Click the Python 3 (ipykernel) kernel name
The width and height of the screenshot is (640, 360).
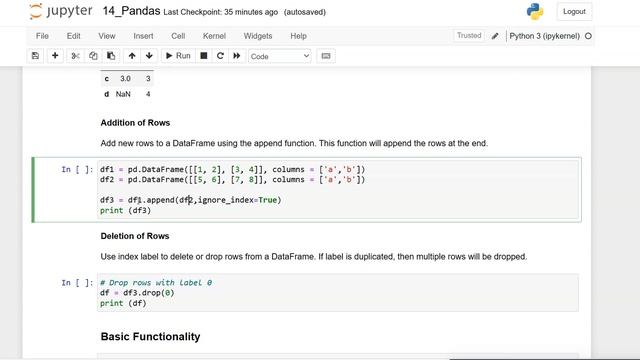coord(544,36)
